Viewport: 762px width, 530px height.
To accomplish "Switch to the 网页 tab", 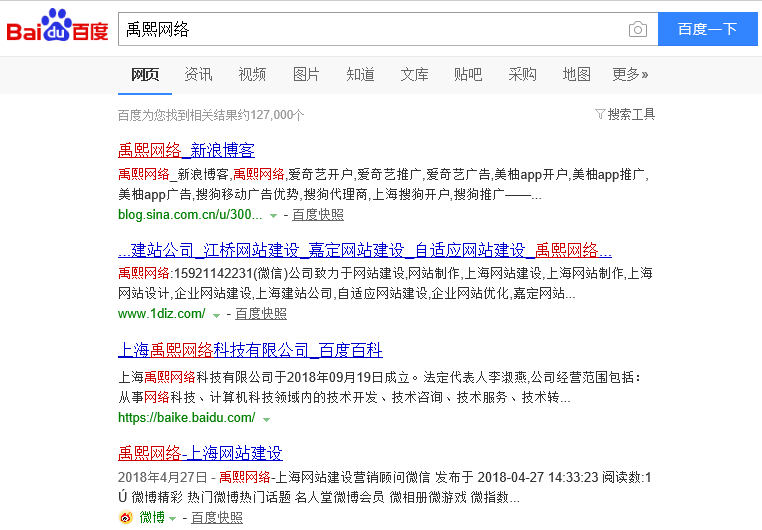I will pyautogui.click(x=145, y=74).
